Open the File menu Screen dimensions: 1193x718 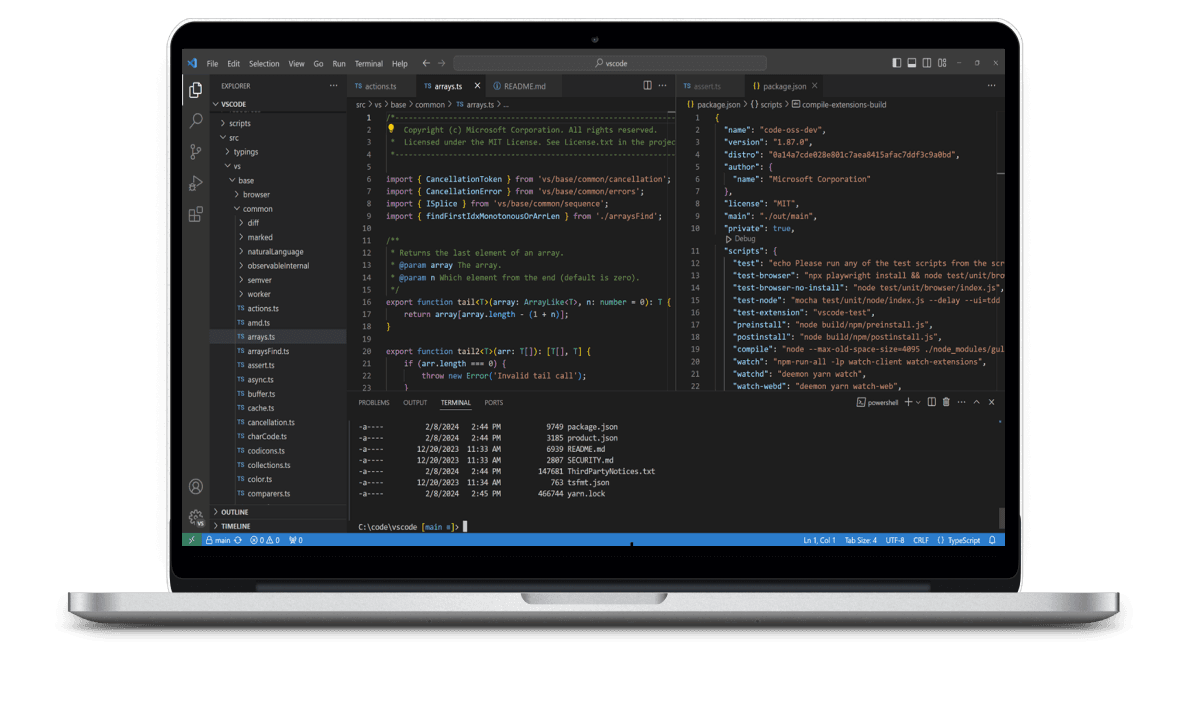pyautogui.click(x=212, y=64)
